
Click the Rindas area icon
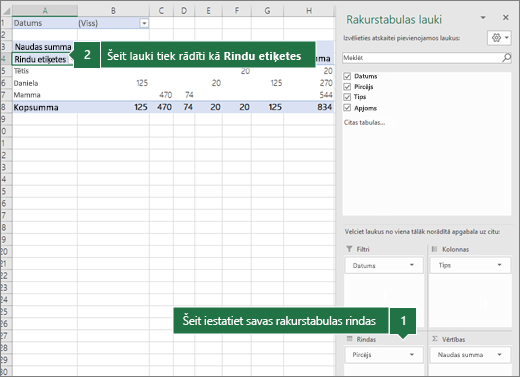coord(349,339)
